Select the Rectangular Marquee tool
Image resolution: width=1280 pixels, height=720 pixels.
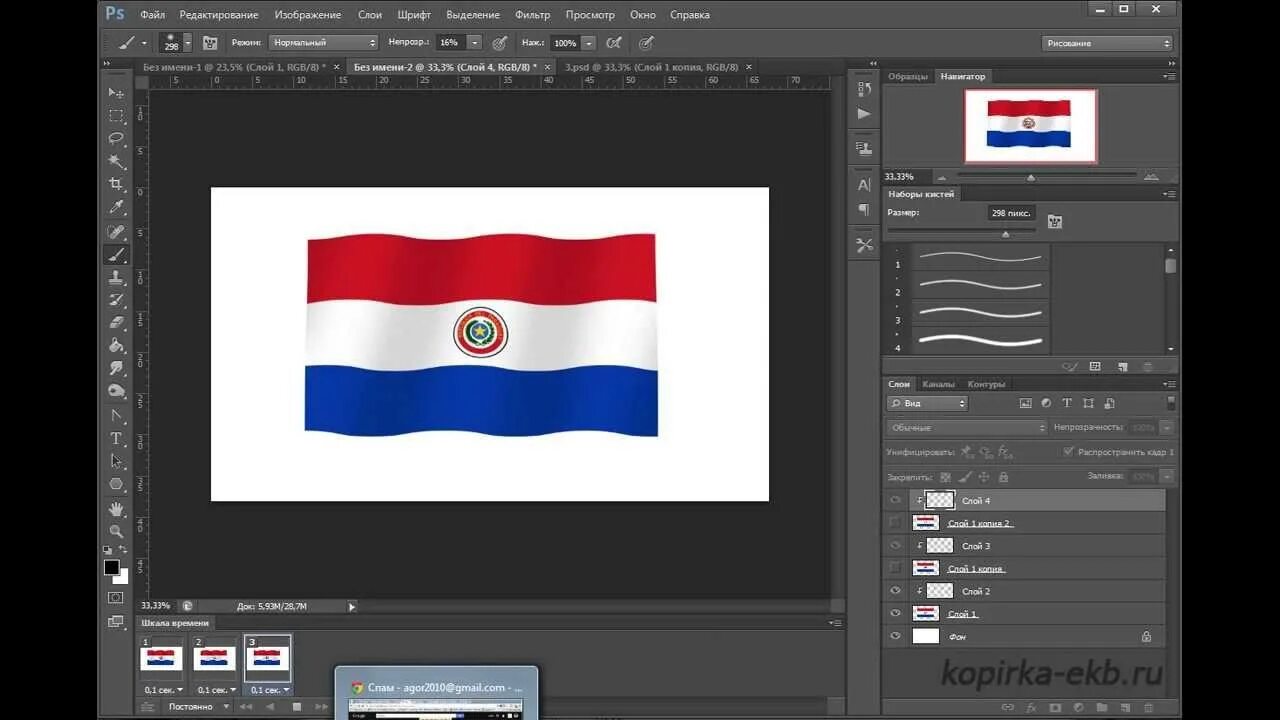[116, 115]
